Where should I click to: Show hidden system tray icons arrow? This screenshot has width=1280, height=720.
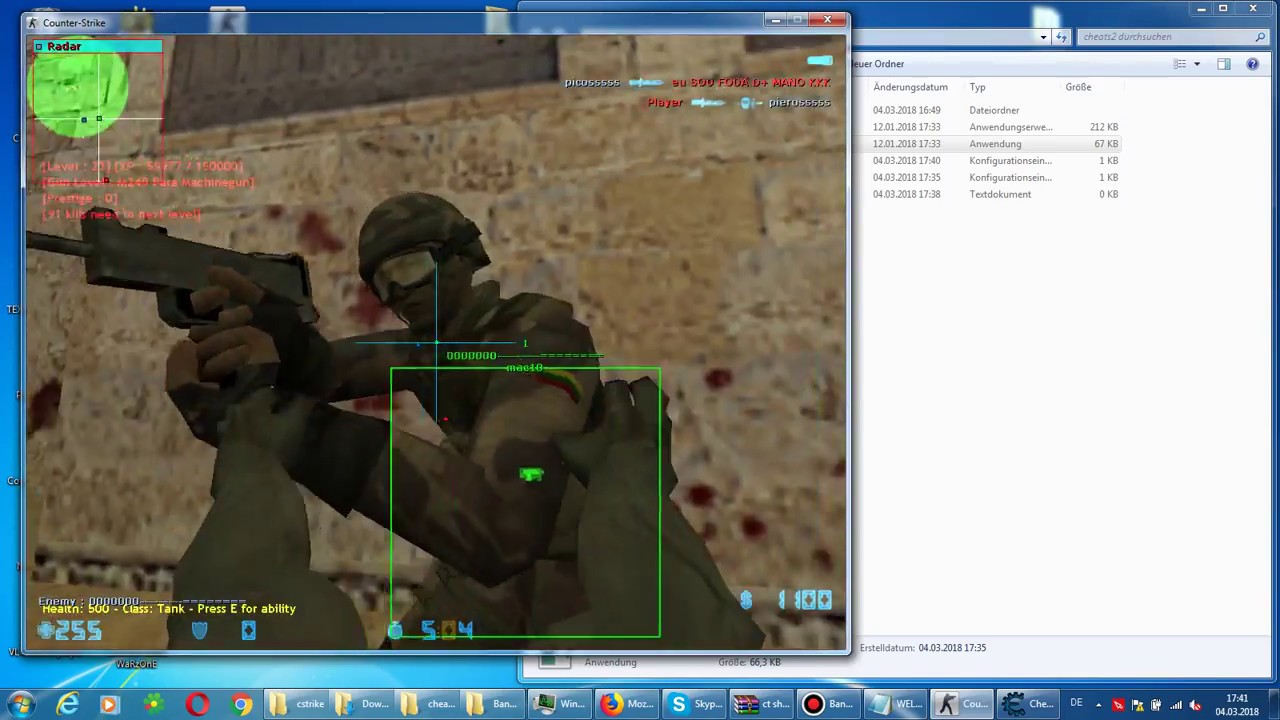click(1098, 704)
